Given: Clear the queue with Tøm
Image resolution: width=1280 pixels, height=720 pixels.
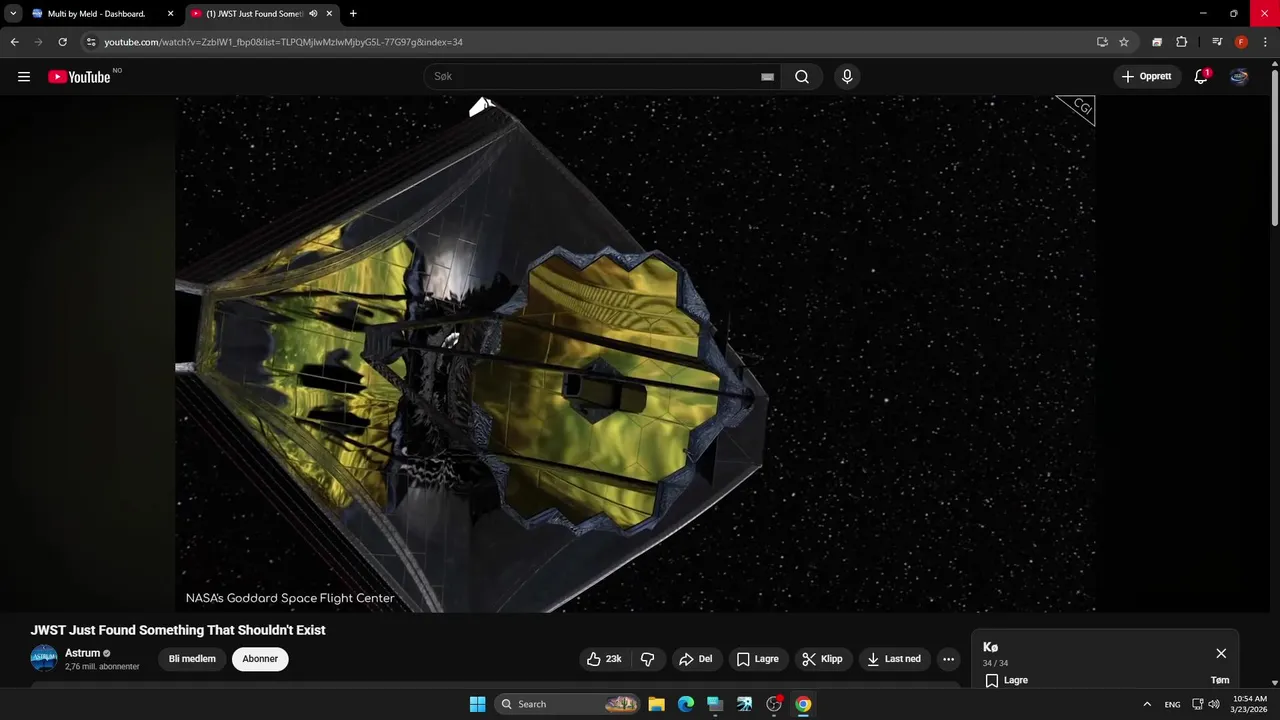Looking at the screenshot, I should (x=1220, y=680).
